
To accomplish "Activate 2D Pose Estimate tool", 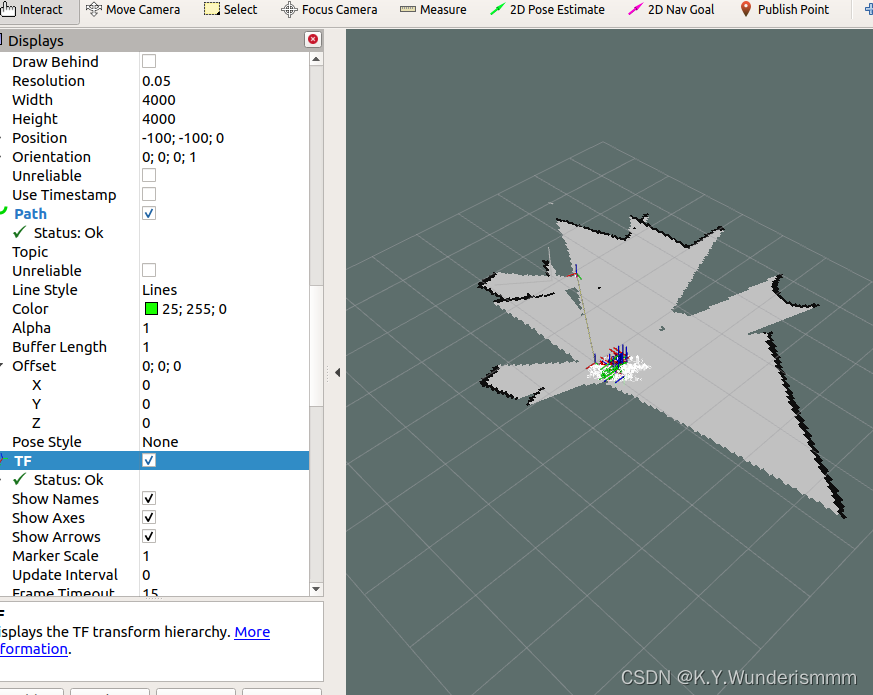I will pos(547,9).
